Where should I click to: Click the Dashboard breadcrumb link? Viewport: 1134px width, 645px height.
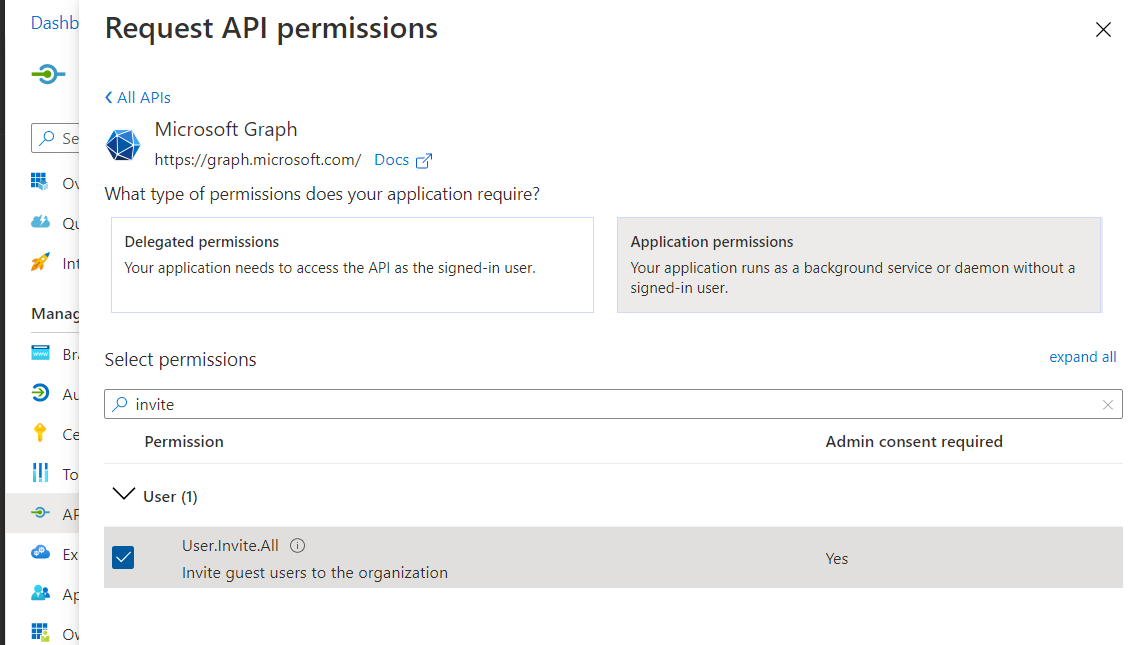point(54,23)
